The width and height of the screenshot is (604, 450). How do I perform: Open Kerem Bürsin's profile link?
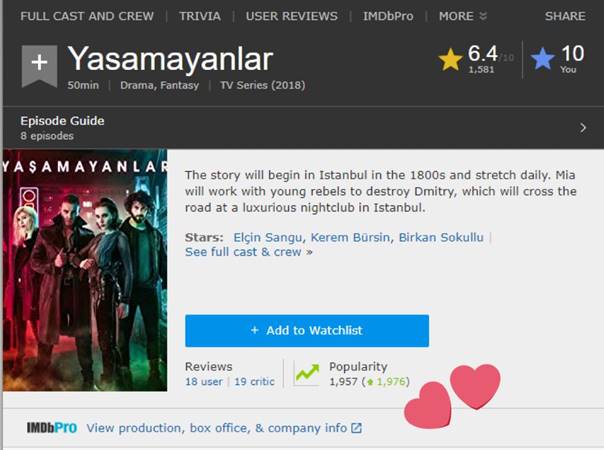350,237
